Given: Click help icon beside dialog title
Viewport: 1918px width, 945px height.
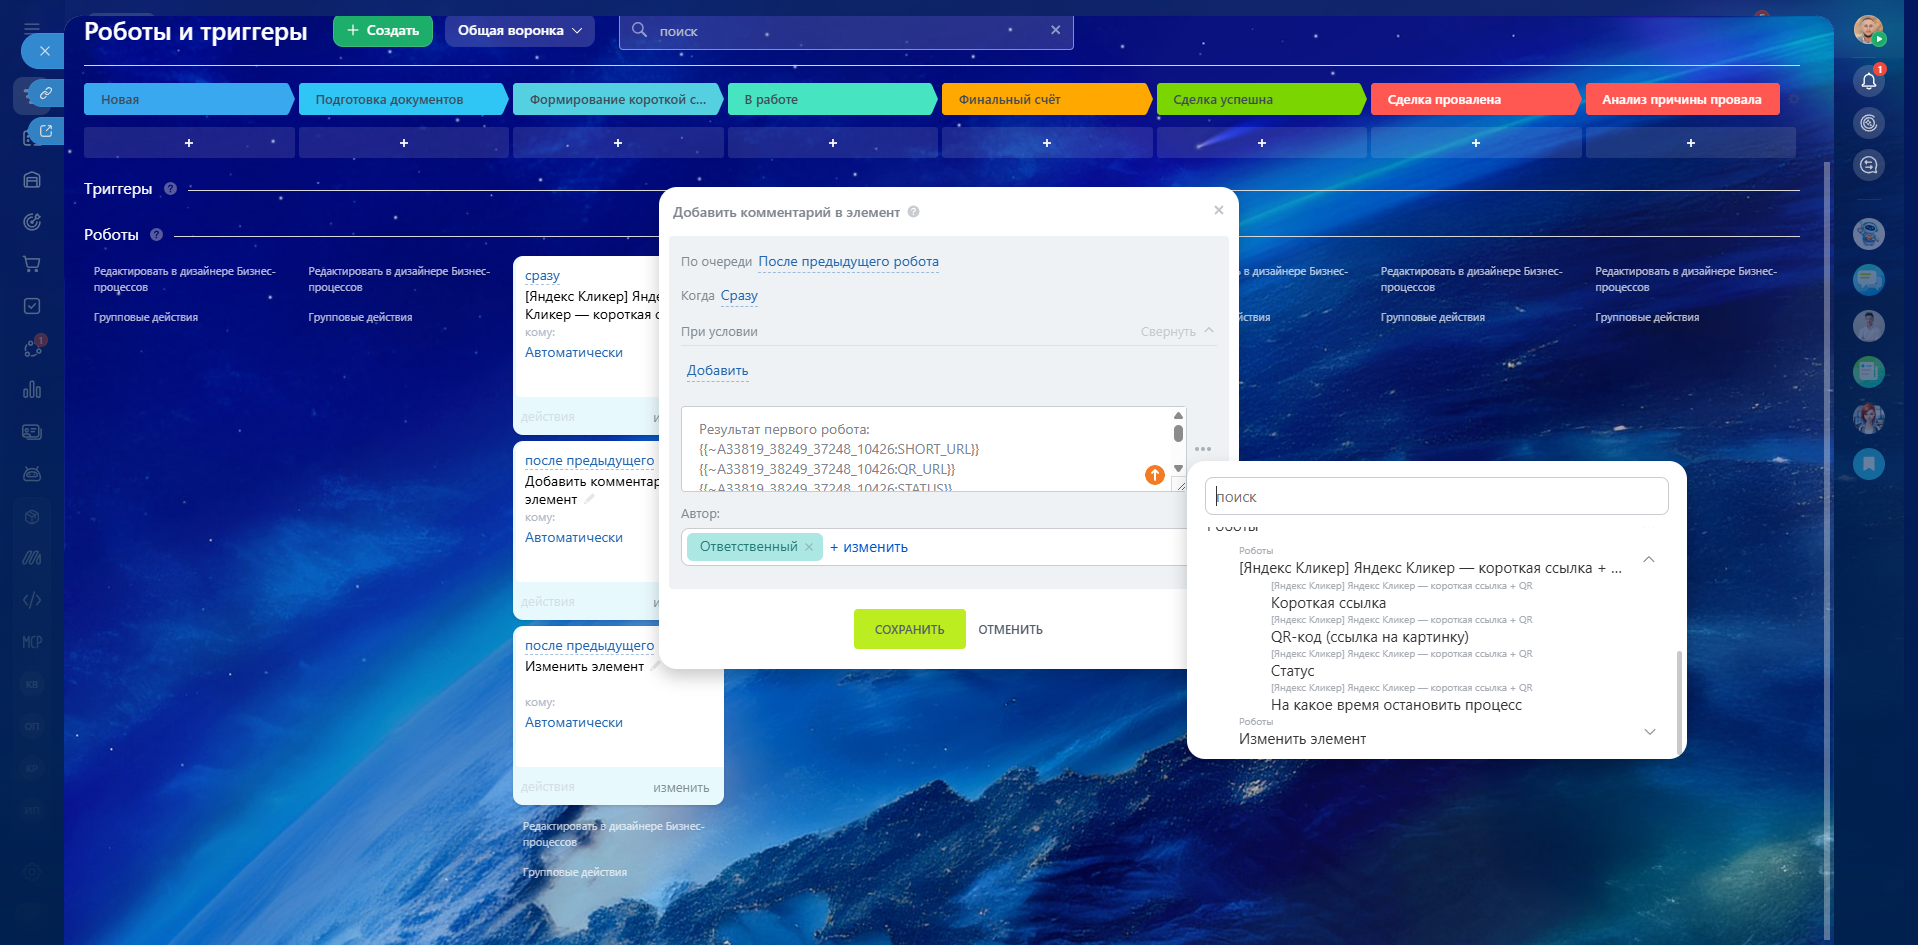Looking at the screenshot, I should pyautogui.click(x=913, y=212).
